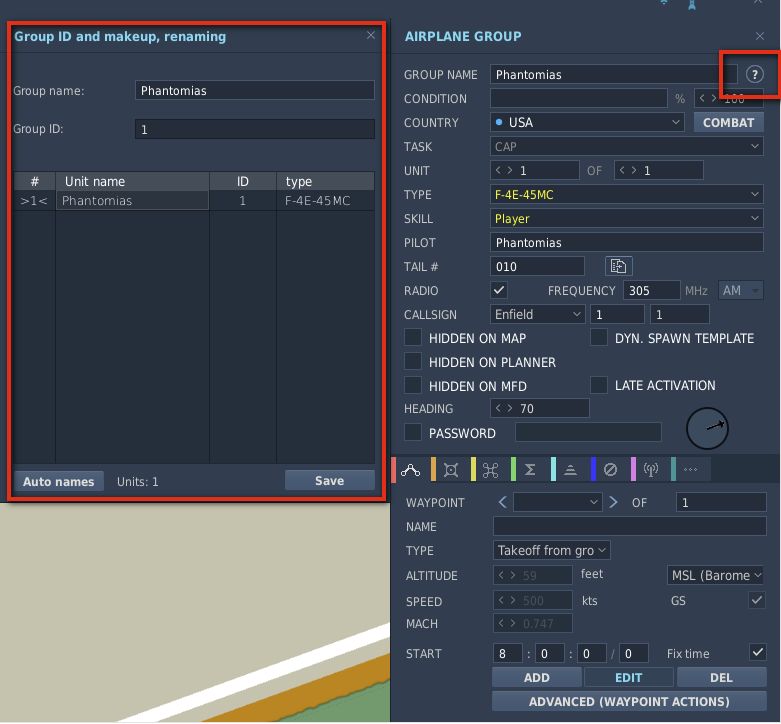Open the CALLSIGN dropdown showing Enfield
Viewport: 781px width, 724px height.
pyautogui.click(x=537, y=314)
